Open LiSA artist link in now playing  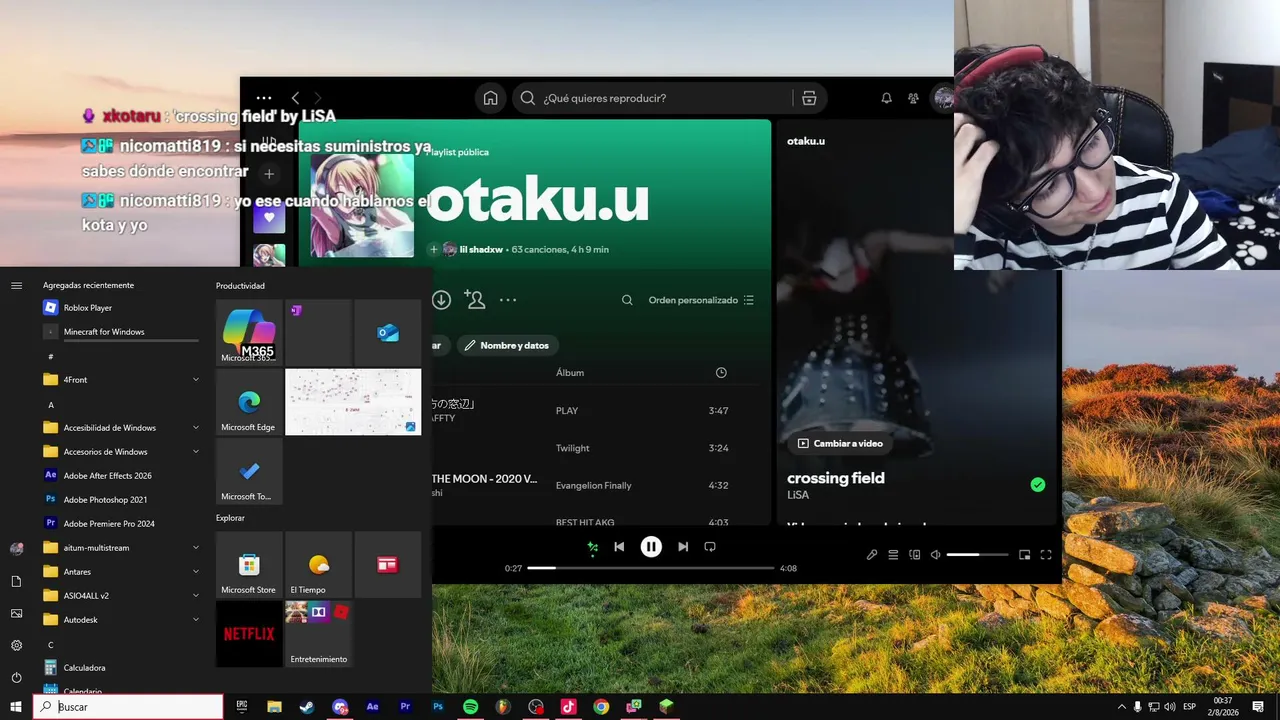pyautogui.click(x=798, y=495)
